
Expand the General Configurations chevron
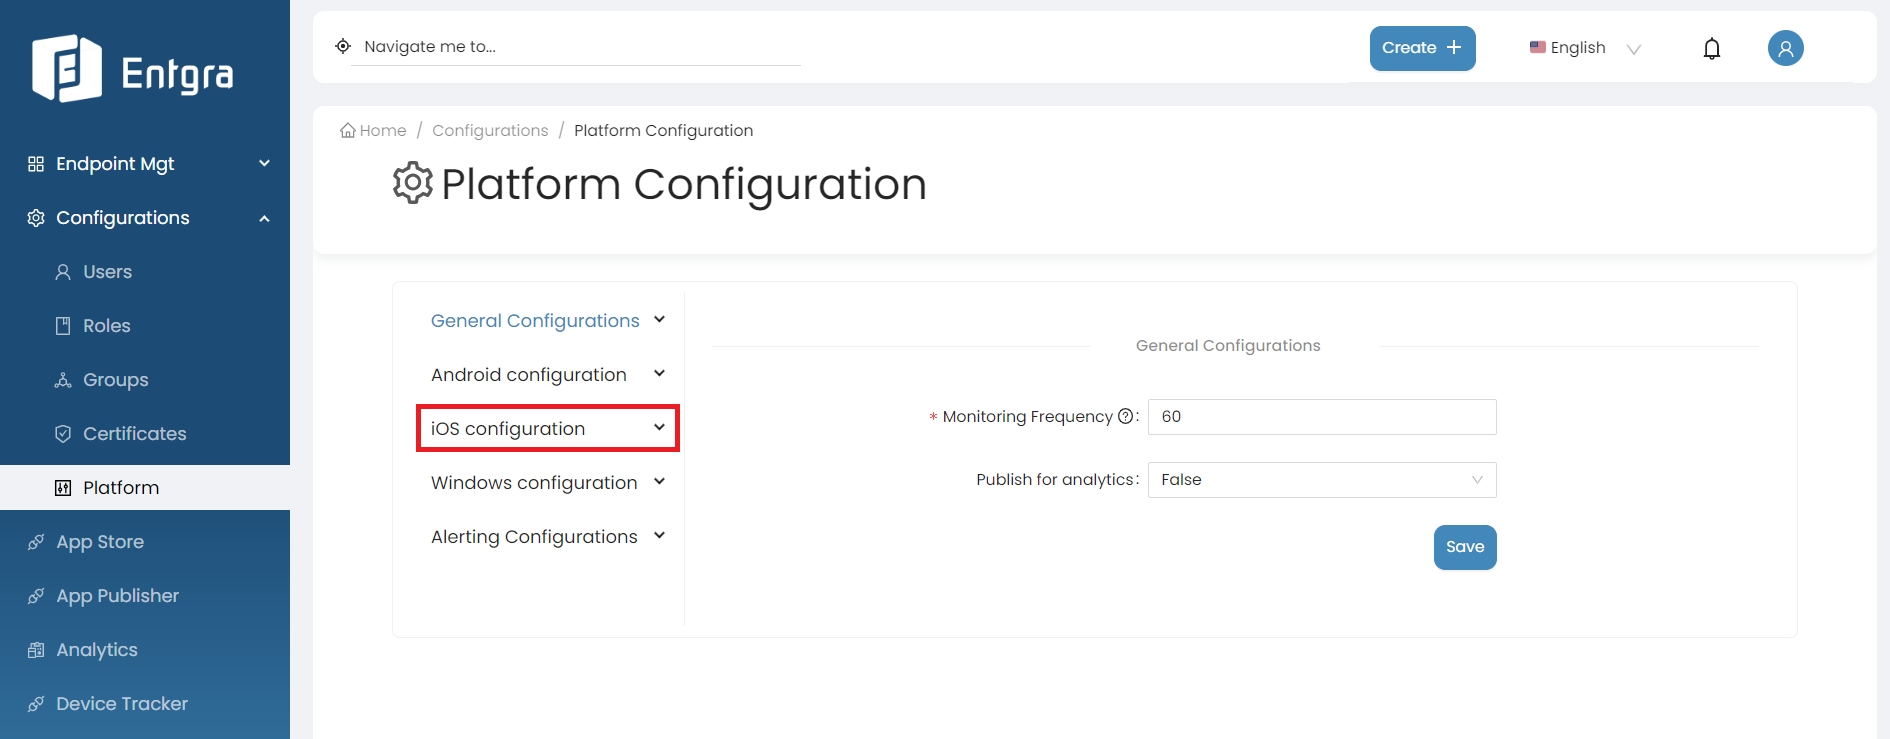tap(659, 320)
